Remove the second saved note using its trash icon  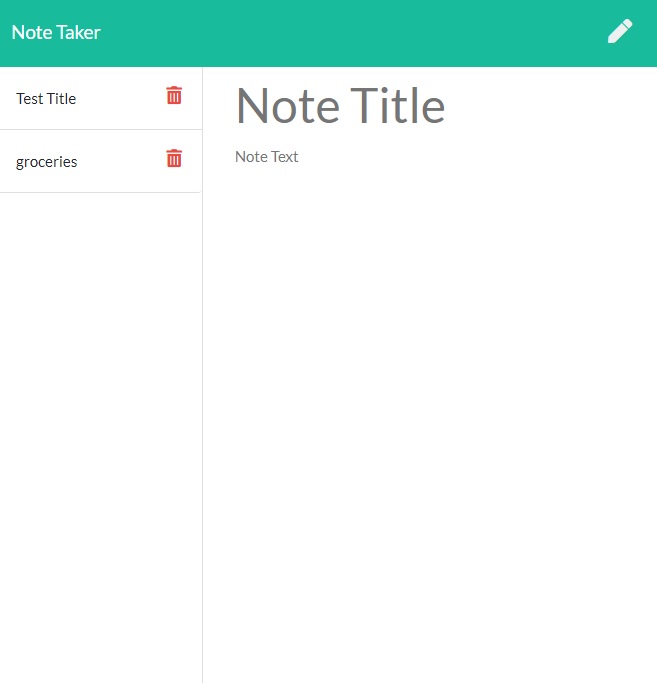(x=174, y=158)
